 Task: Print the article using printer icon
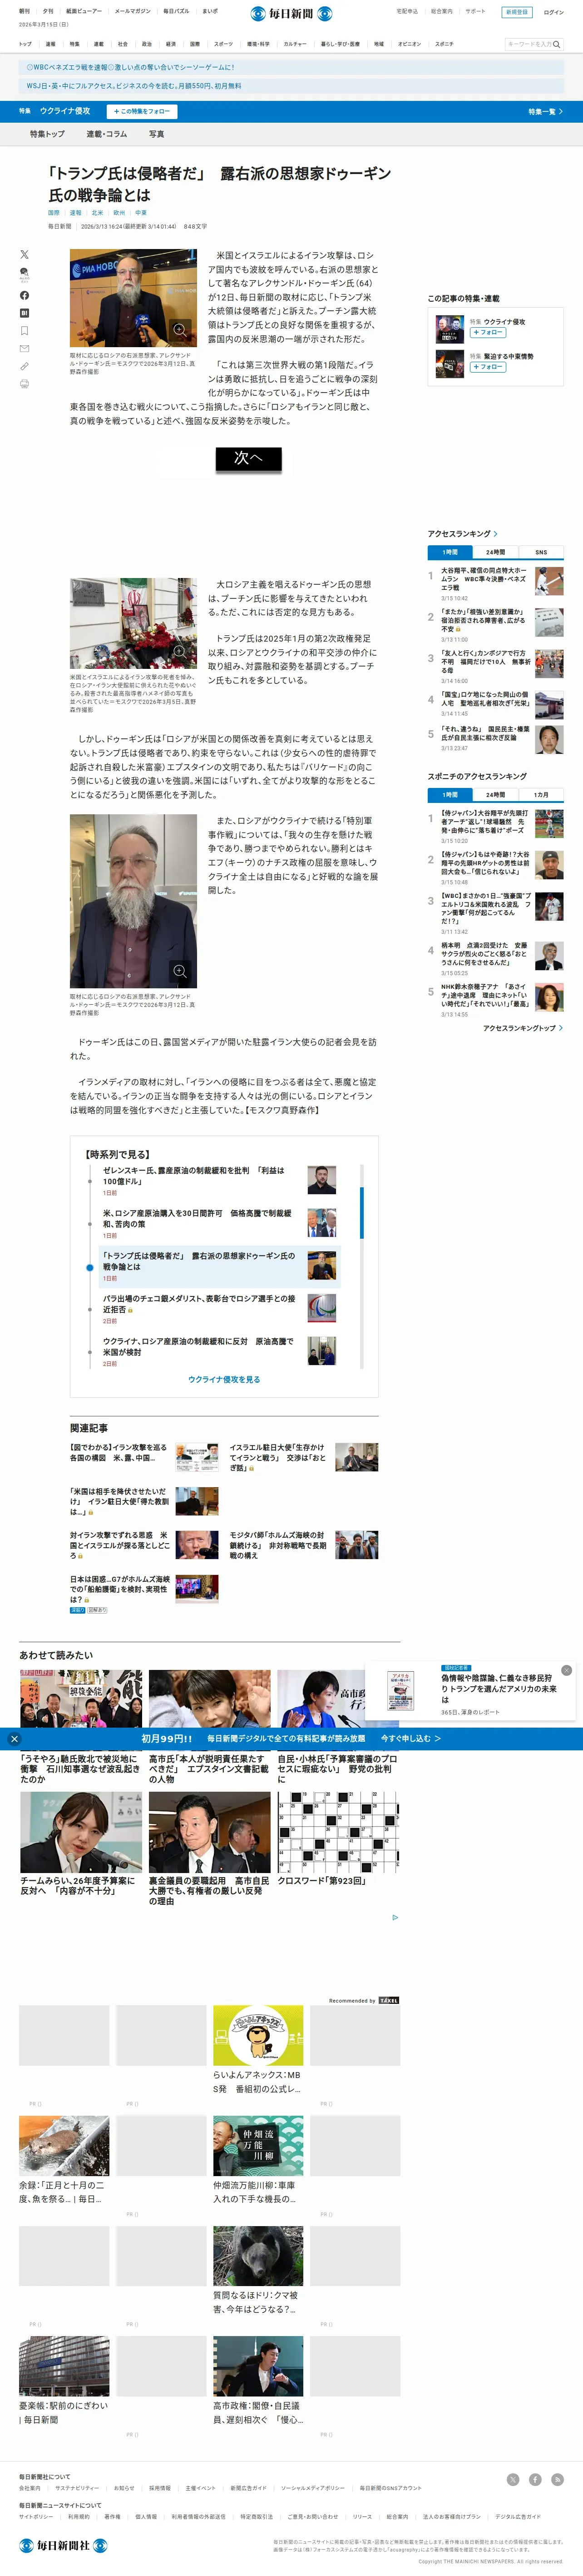[24, 384]
